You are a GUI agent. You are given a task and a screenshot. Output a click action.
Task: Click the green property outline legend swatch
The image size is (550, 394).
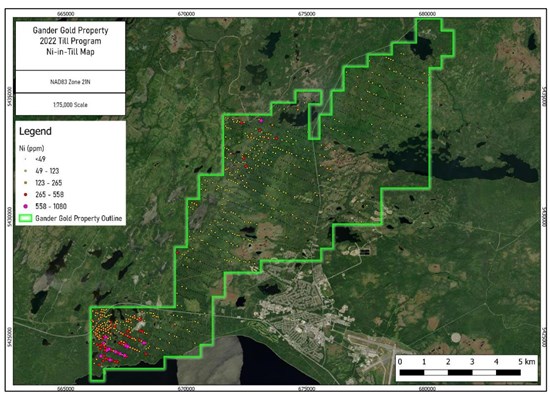click(x=25, y=218)
